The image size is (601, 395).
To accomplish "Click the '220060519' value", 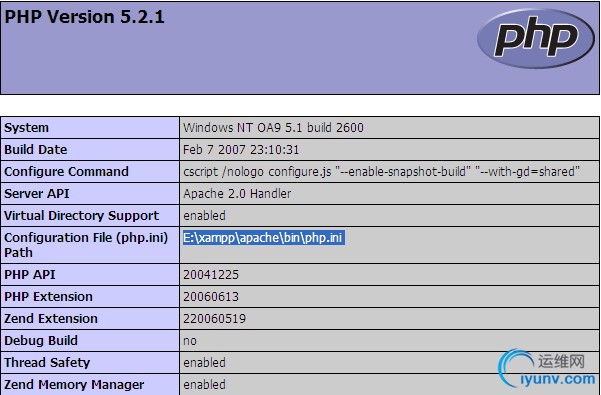I will coord(214,318).
